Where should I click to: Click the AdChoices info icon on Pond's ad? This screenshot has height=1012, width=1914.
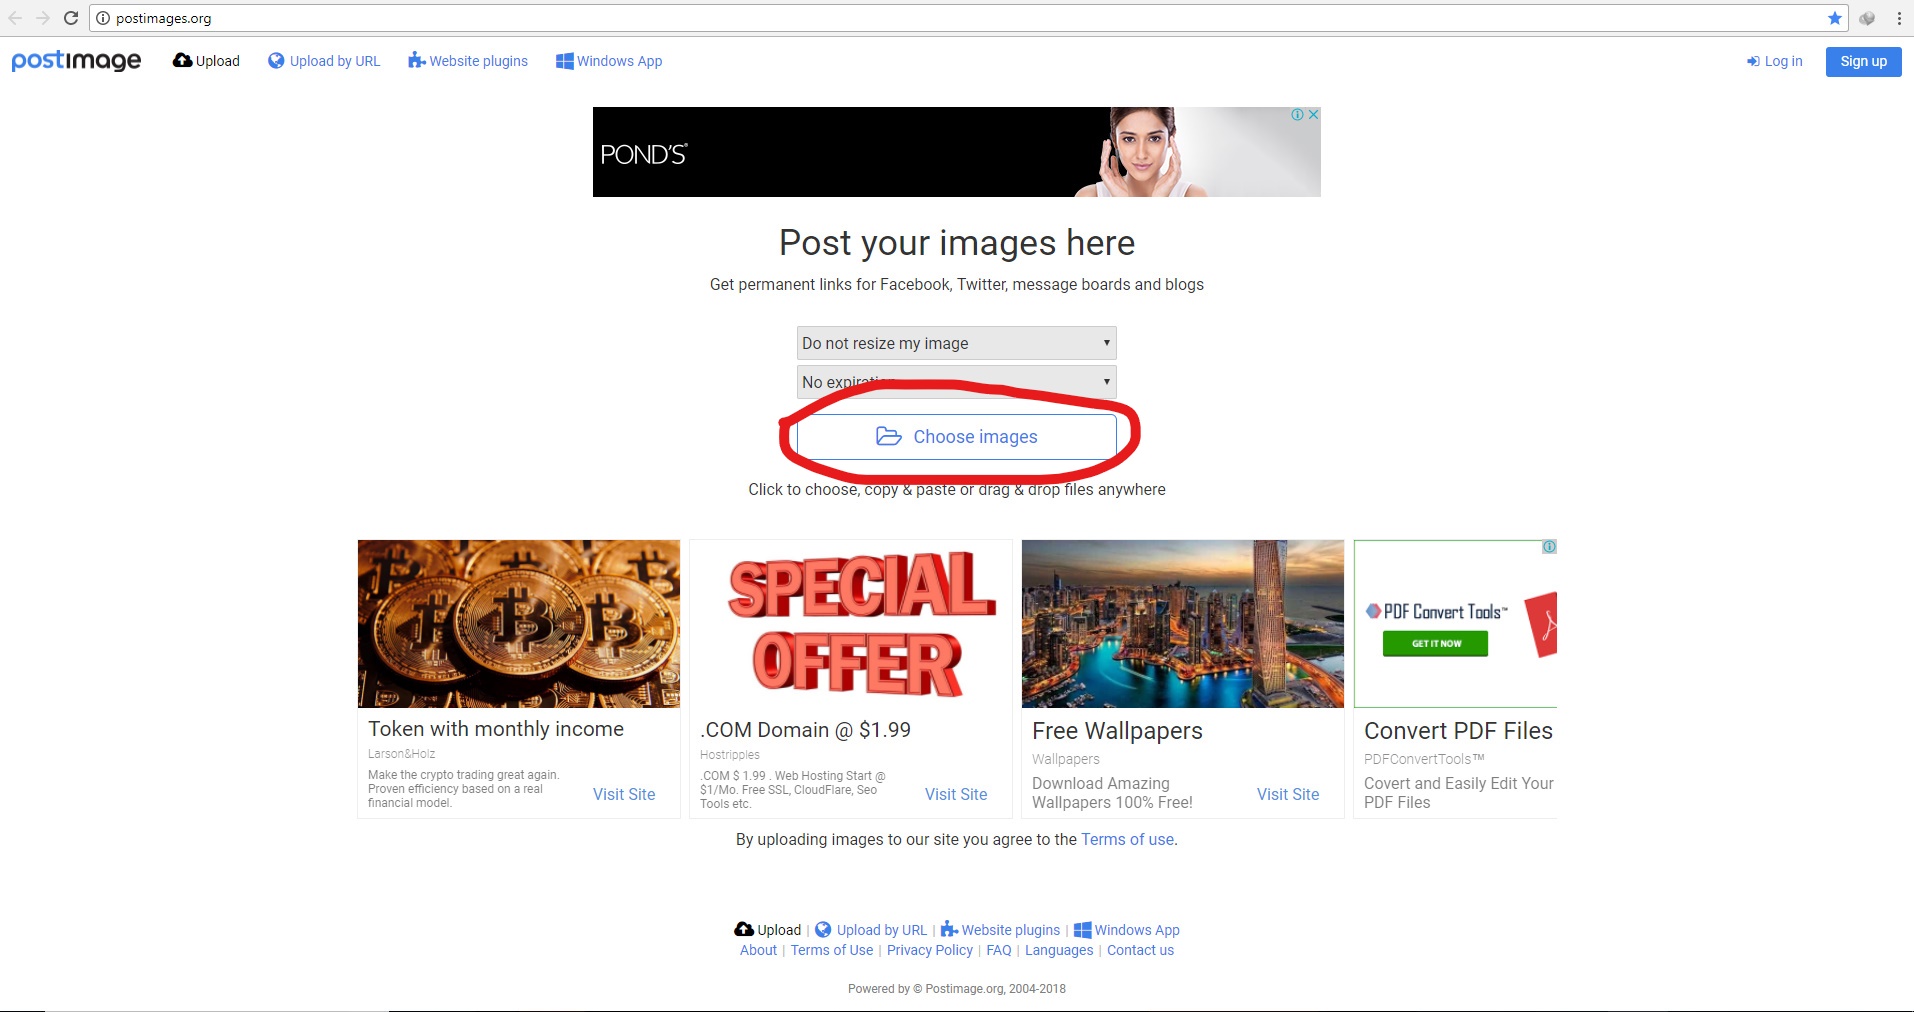[x=1298, y=114]
